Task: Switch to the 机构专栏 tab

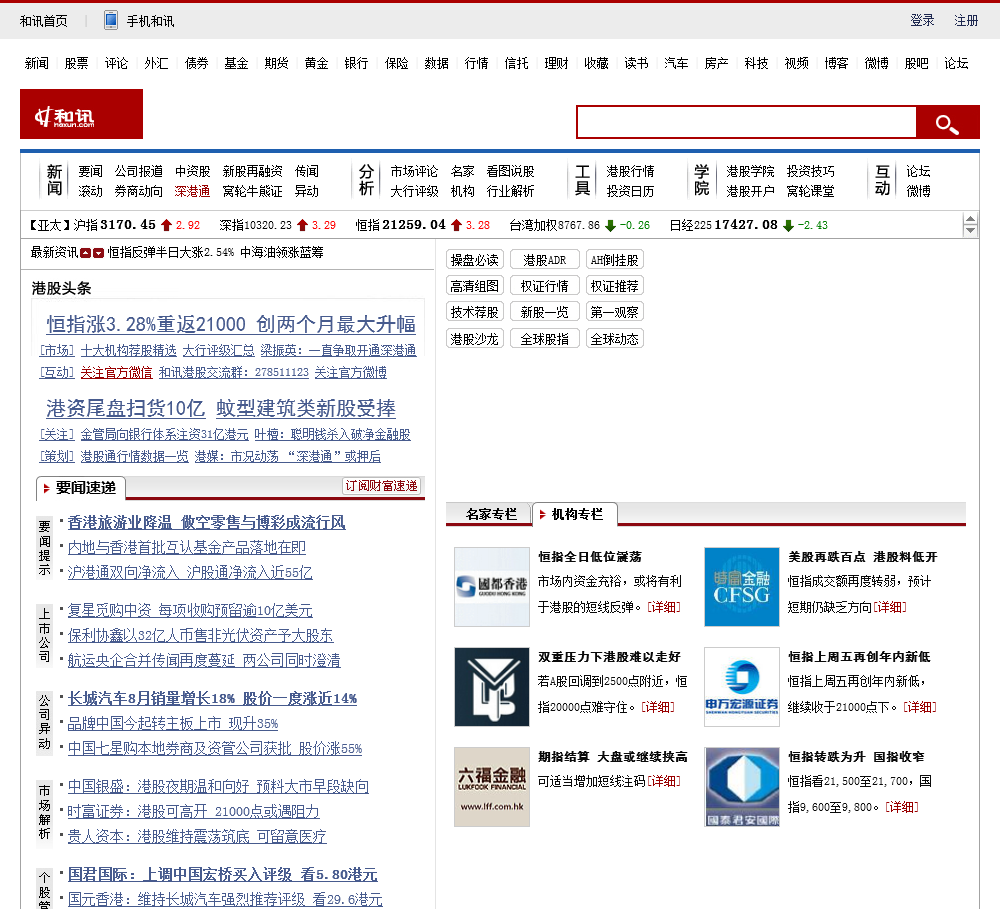Action: tap(575, 514)
